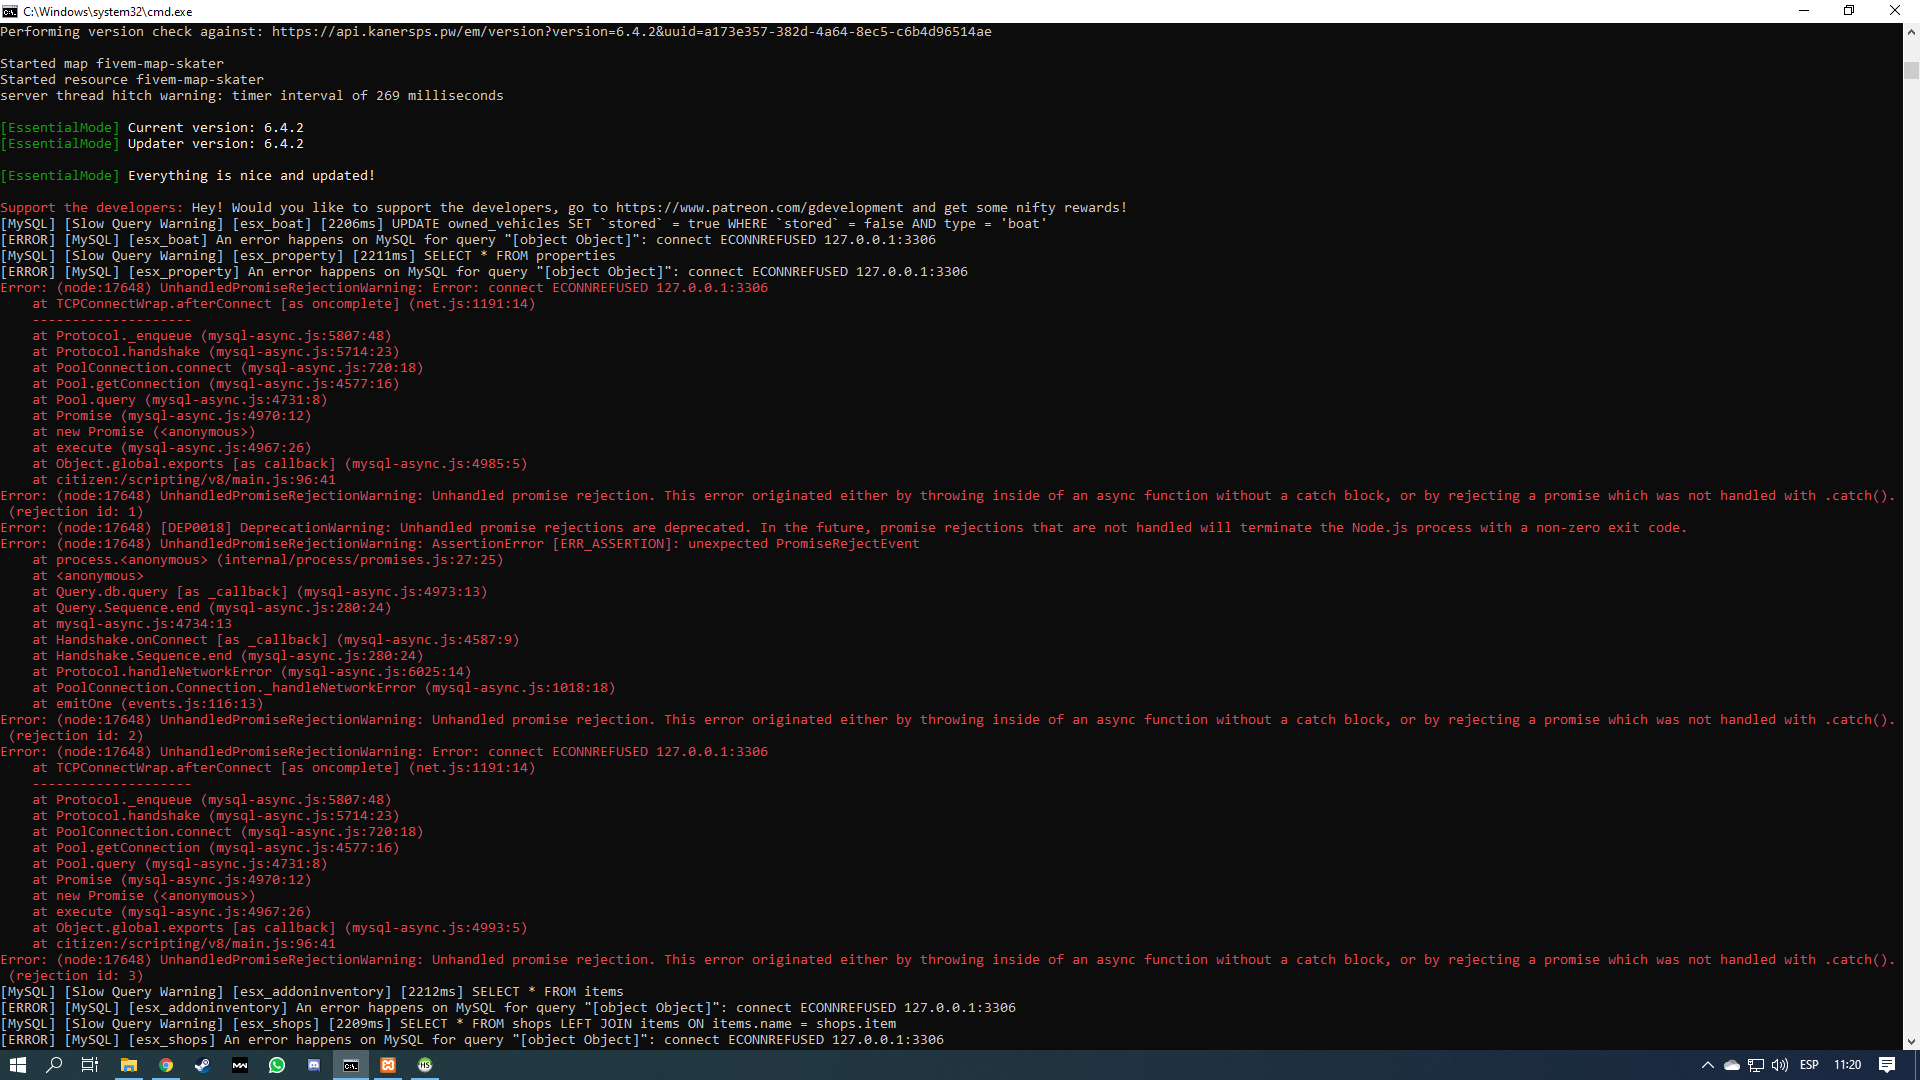Viewport: 1920px width, 1080px height.
Task: Click the OneDrive cloud icon
Action: [1732, 1065]
